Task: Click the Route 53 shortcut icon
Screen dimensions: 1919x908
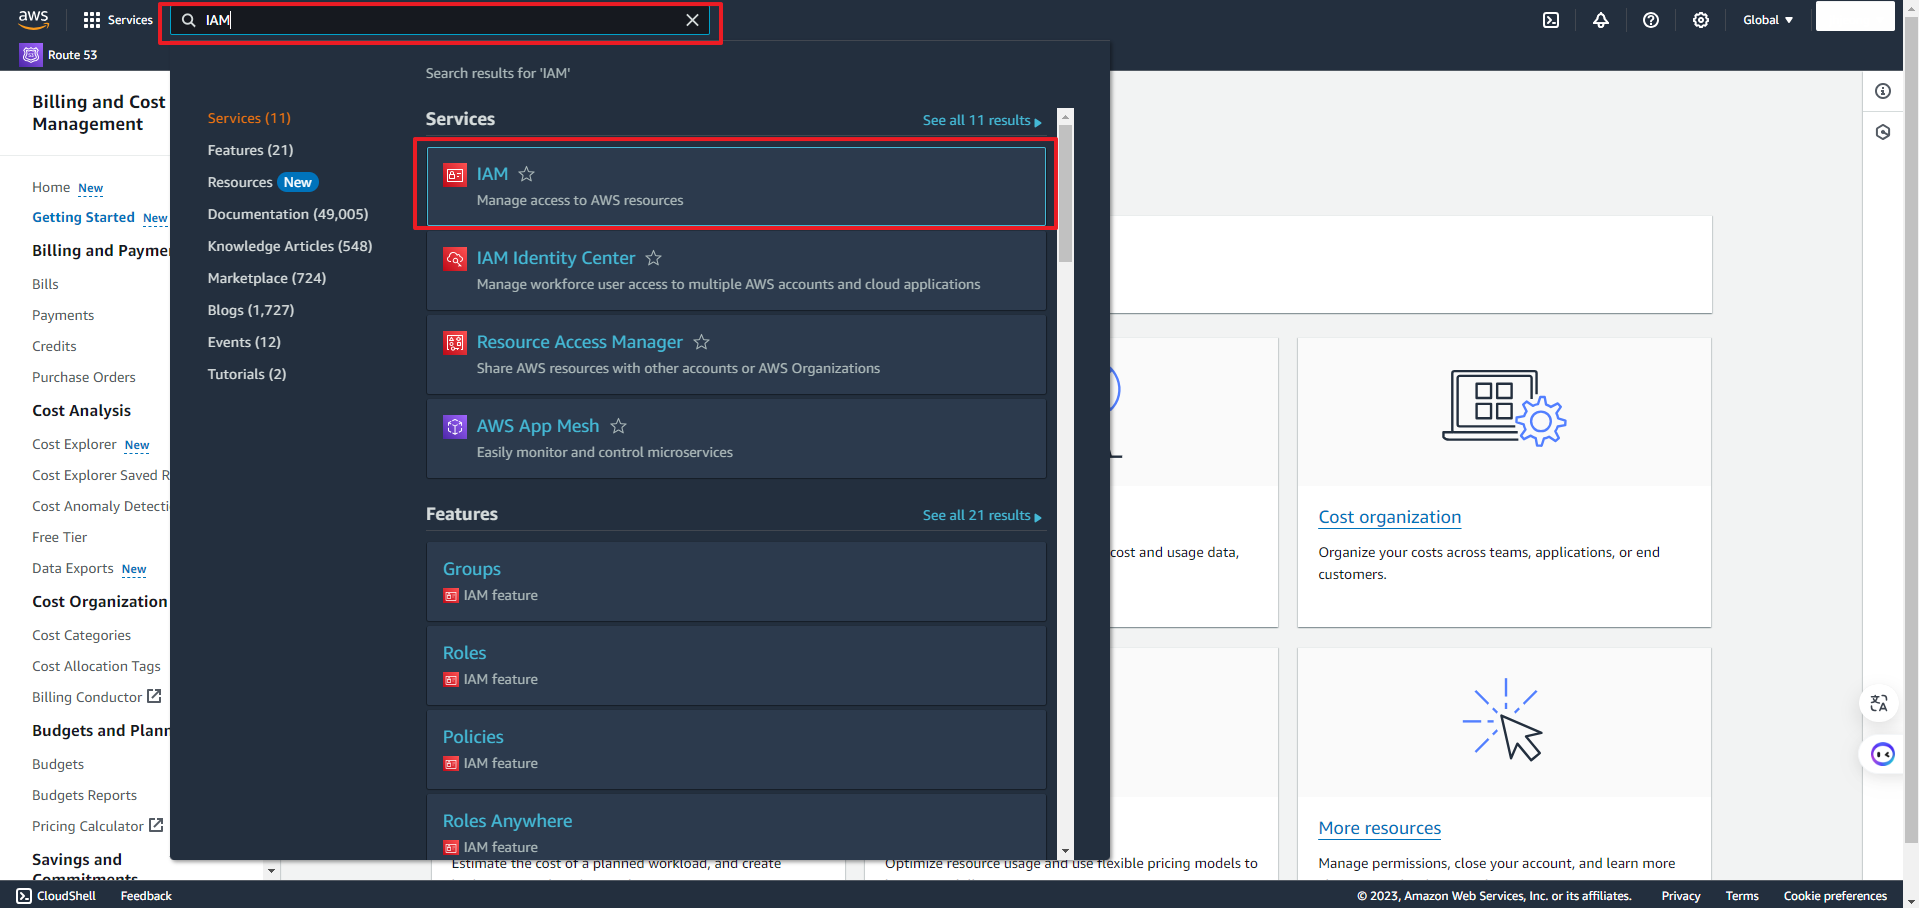Action: [31, 55]
